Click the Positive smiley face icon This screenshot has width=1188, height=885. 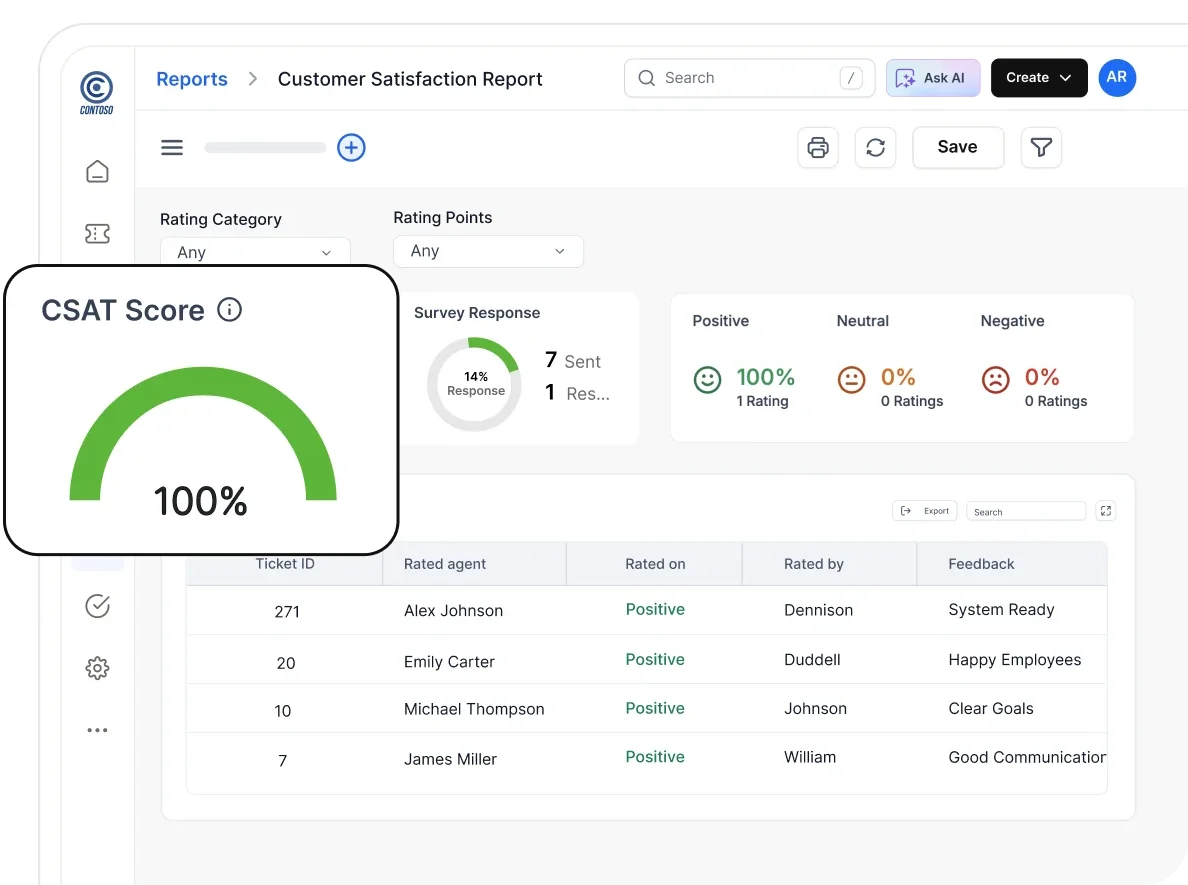click(x=707, y=380)
